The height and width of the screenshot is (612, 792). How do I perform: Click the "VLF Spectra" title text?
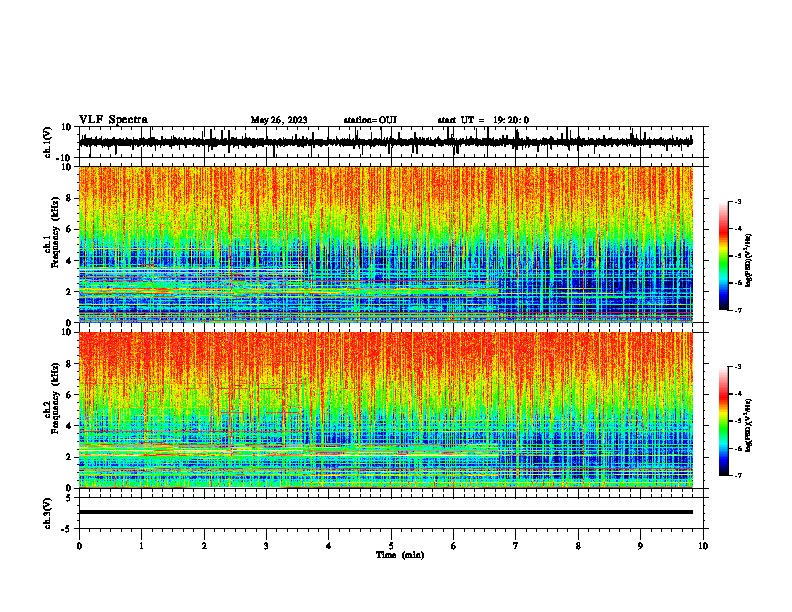pos(113,120)
